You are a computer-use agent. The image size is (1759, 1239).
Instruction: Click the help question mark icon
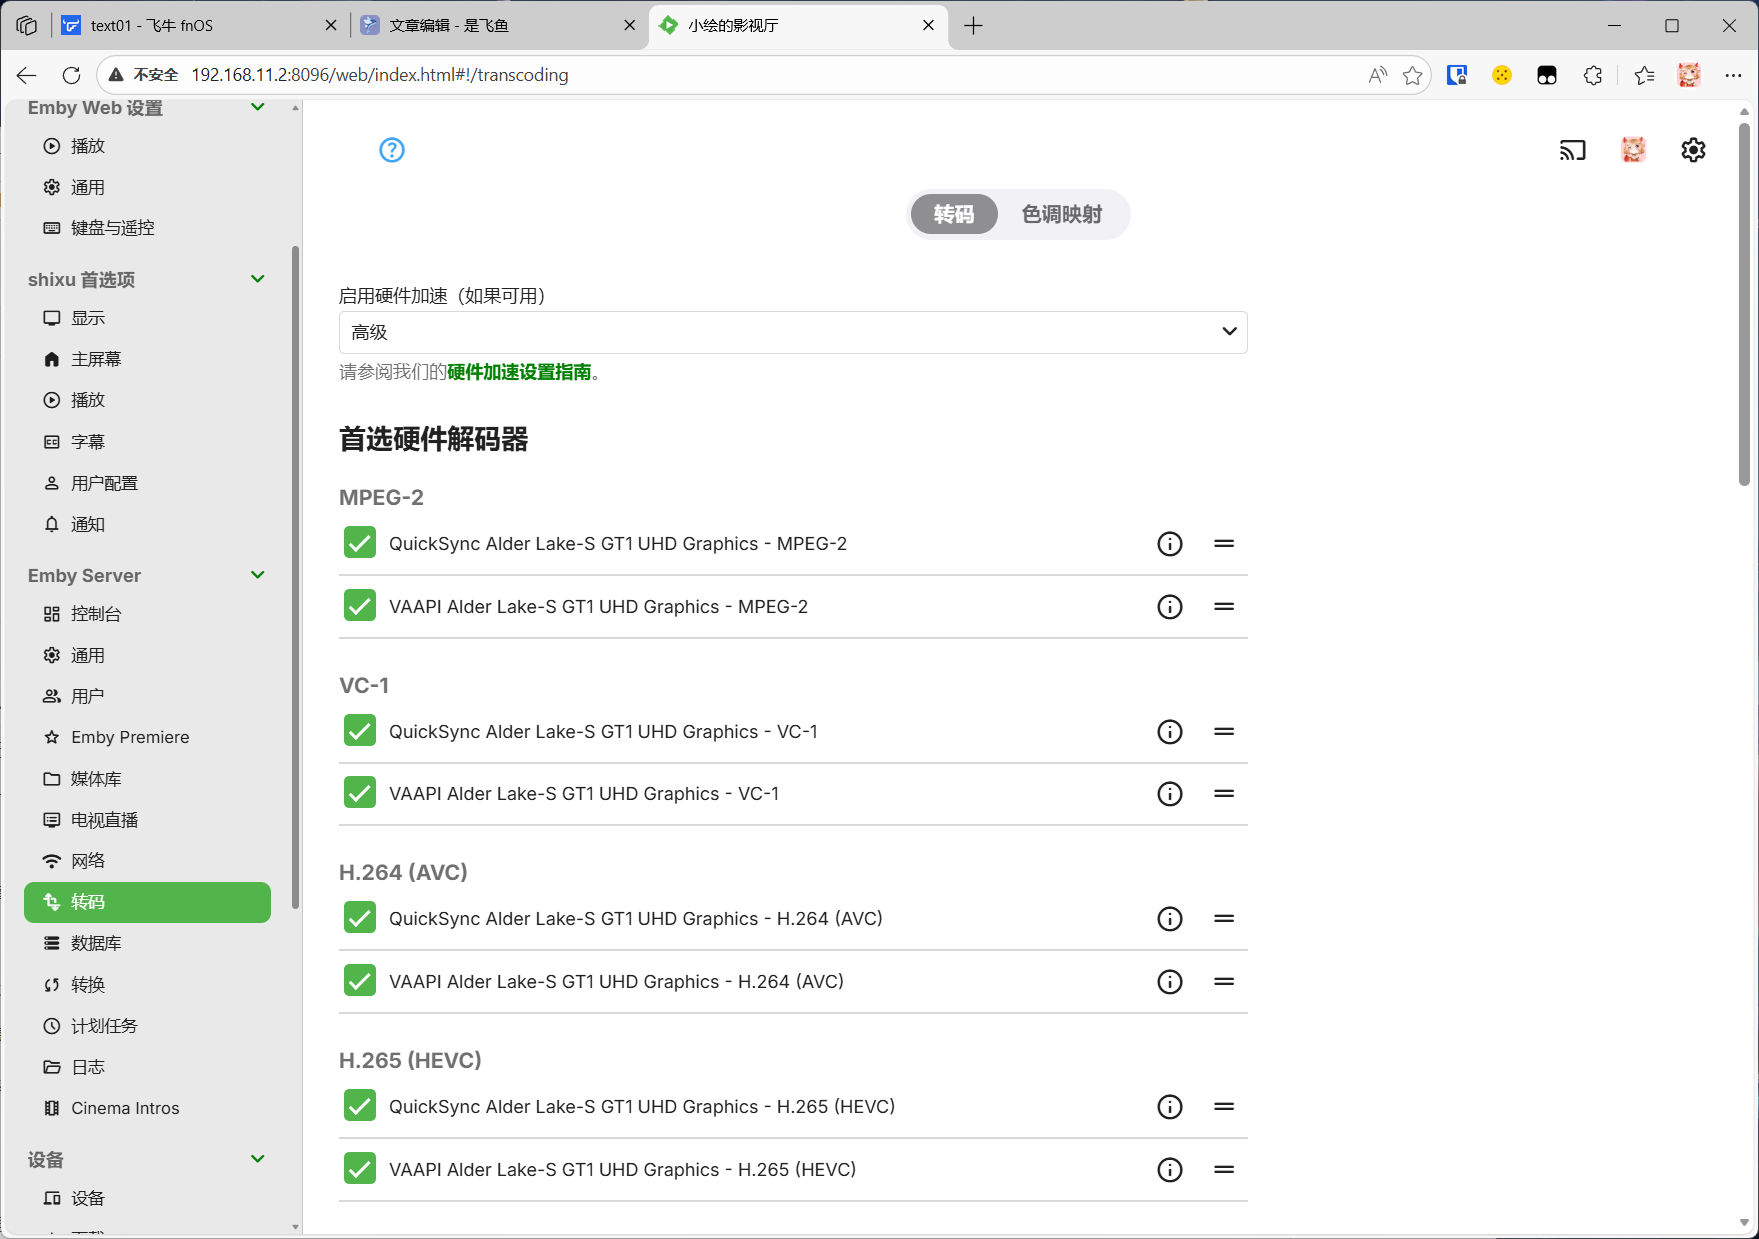(392, 150)
